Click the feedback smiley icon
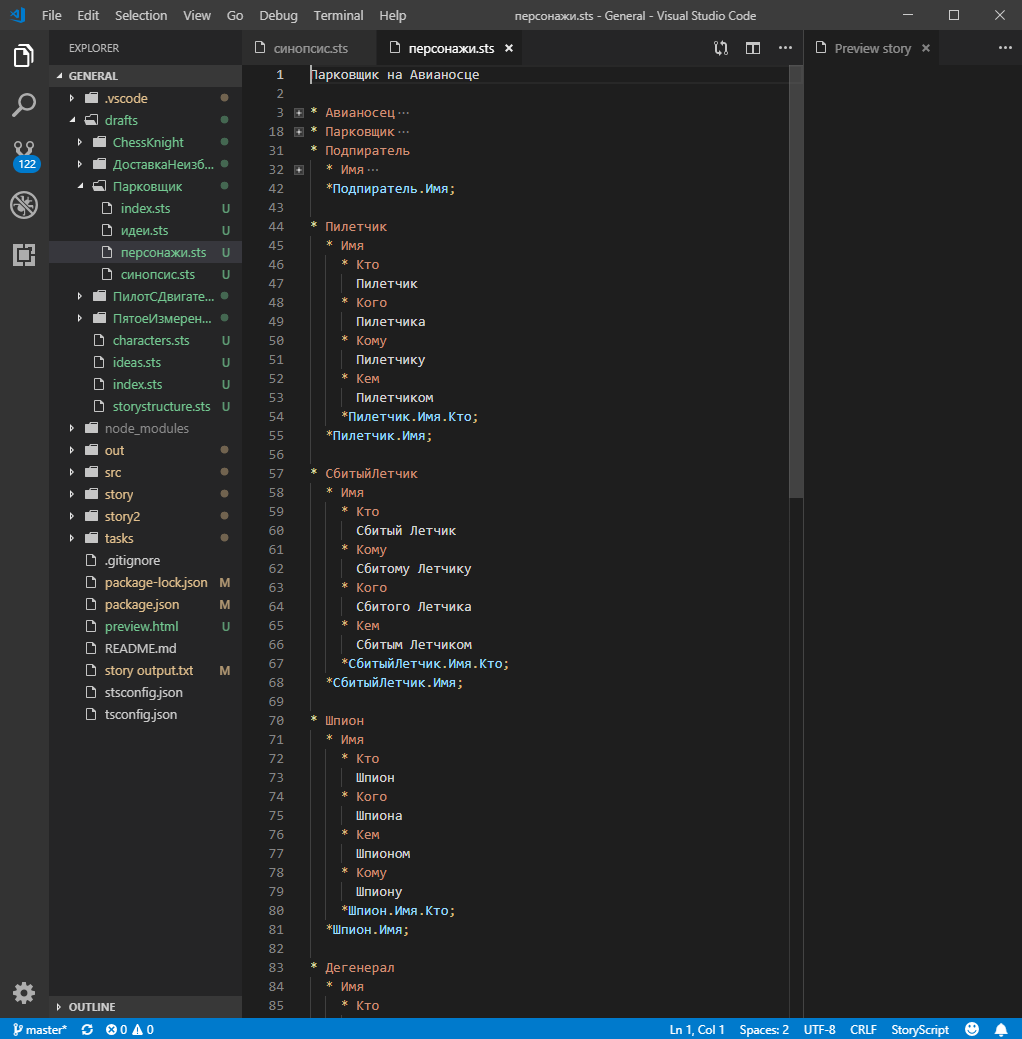Image resolution: width=1022 pixels, height=1039 pixels. coord(972,1029)
